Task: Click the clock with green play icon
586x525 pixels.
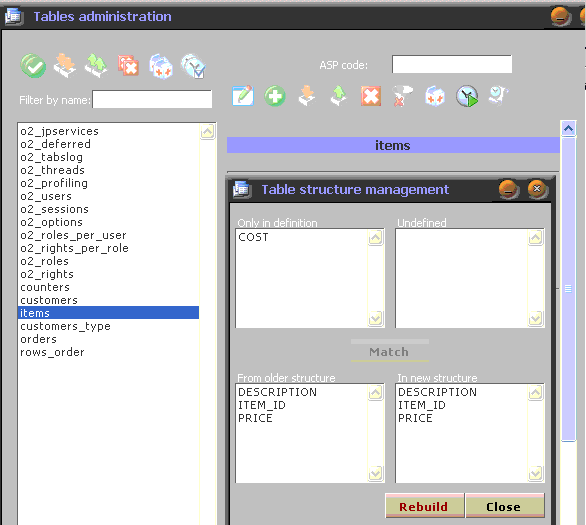Action: pos(467,96)
